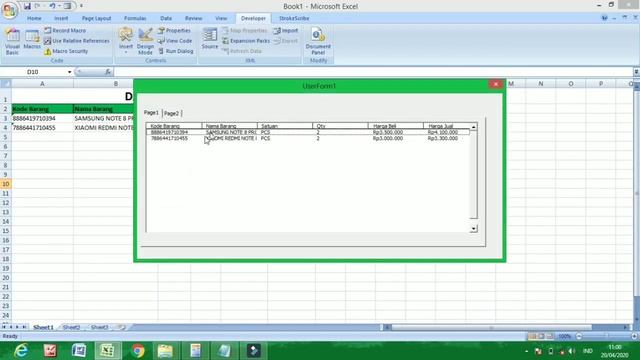
Task: Open Internet Explorer from taskbar
Action: (21, 351)
